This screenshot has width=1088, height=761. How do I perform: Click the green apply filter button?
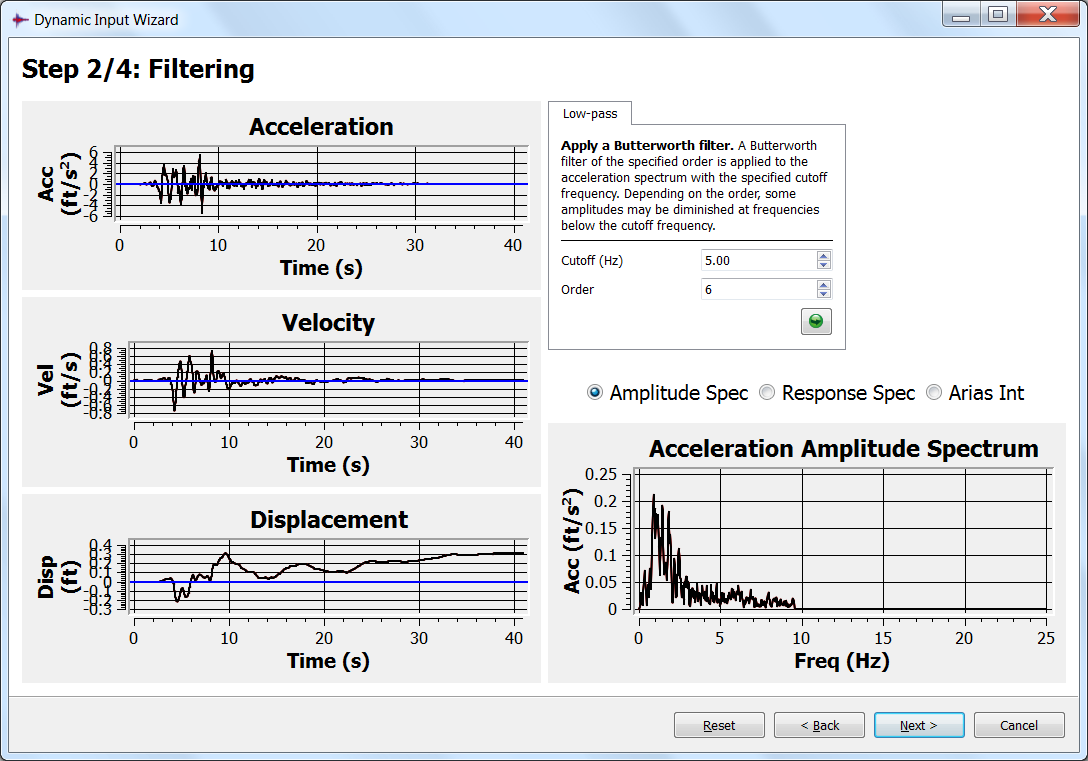click(x=816, y=321)
